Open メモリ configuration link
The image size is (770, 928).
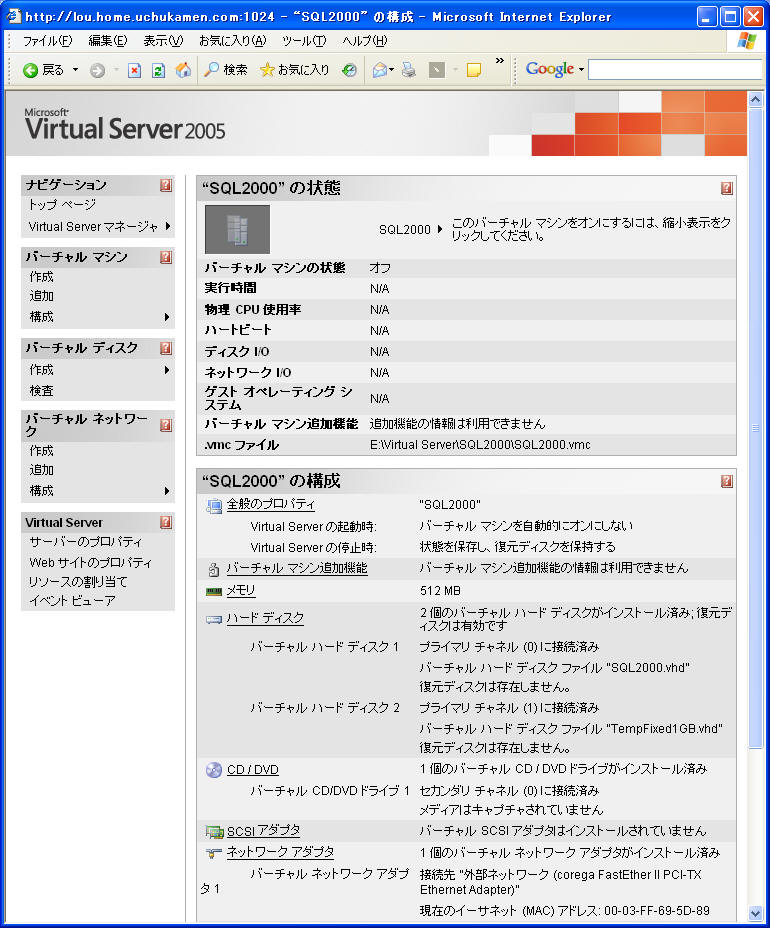click(241, 590)
